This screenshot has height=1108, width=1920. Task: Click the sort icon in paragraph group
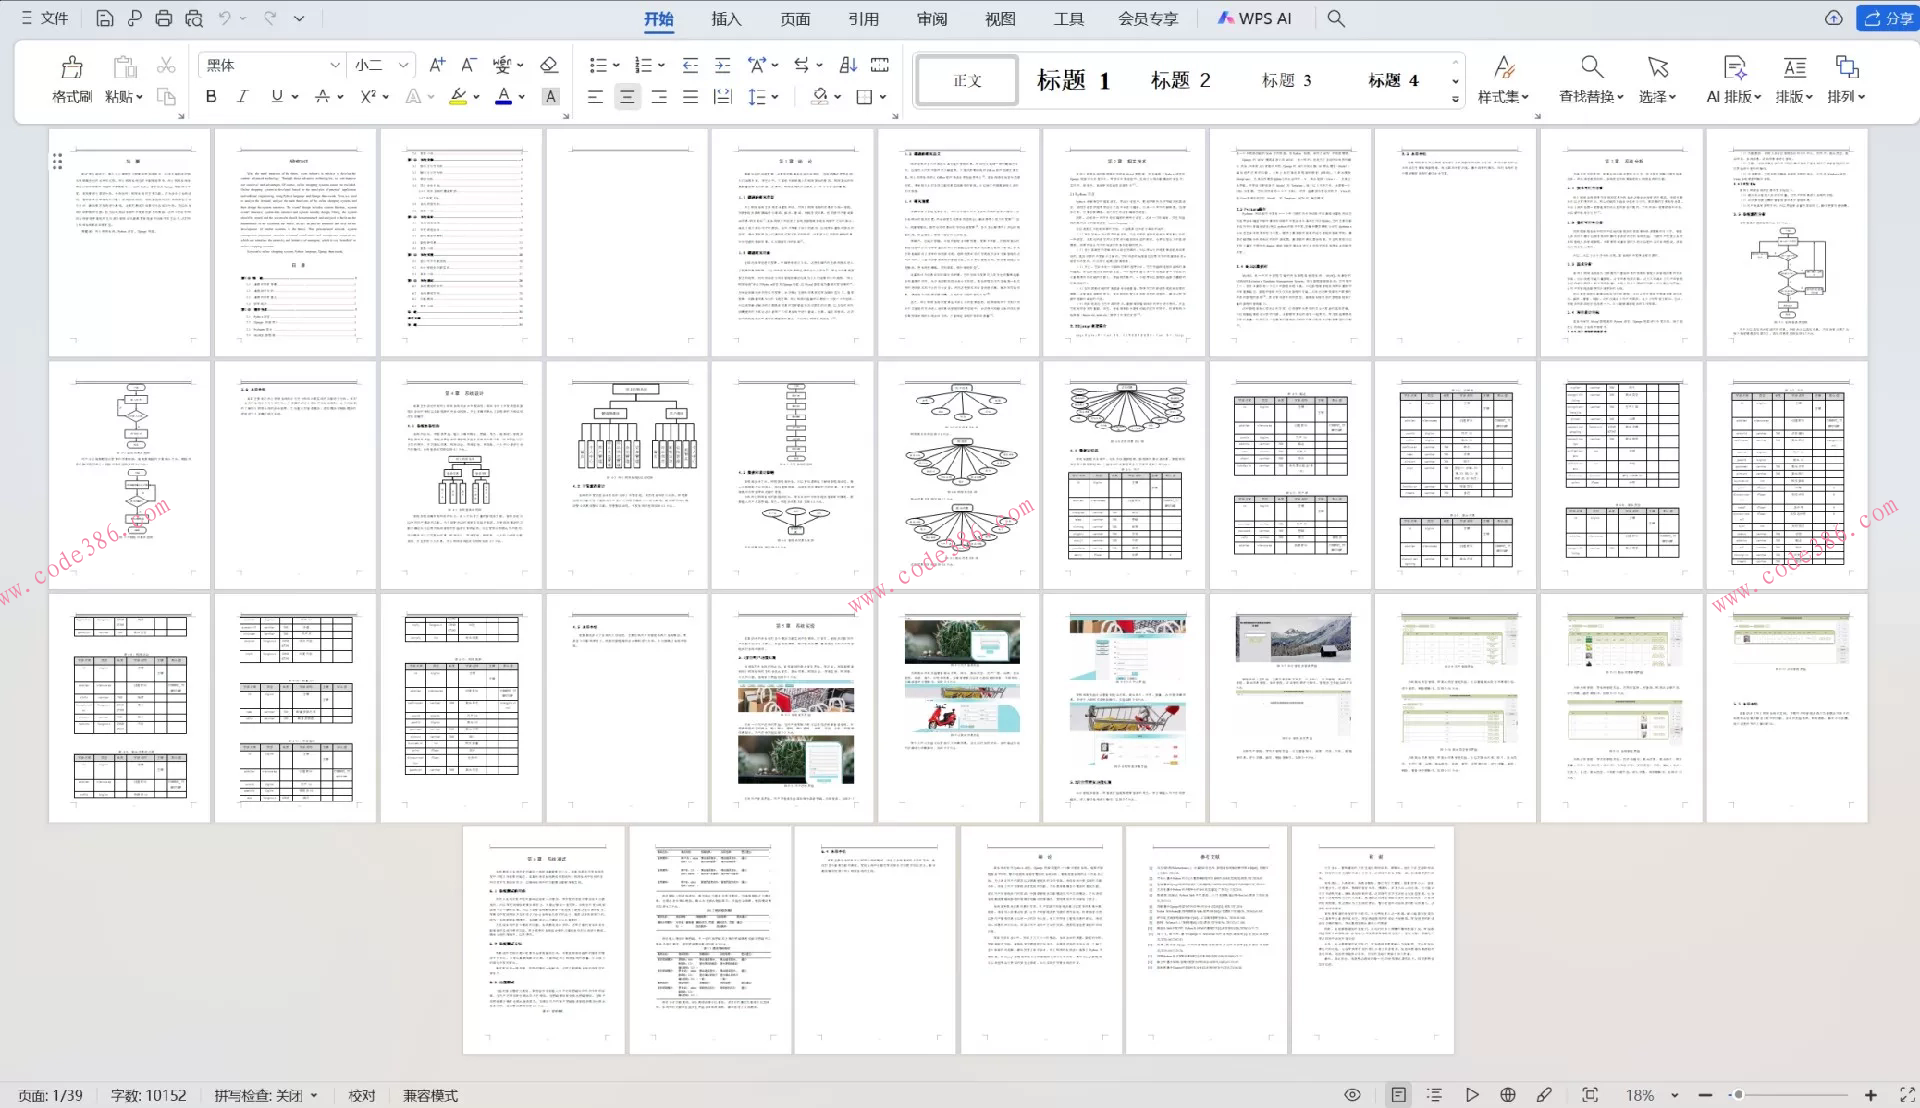click(847, 65)
